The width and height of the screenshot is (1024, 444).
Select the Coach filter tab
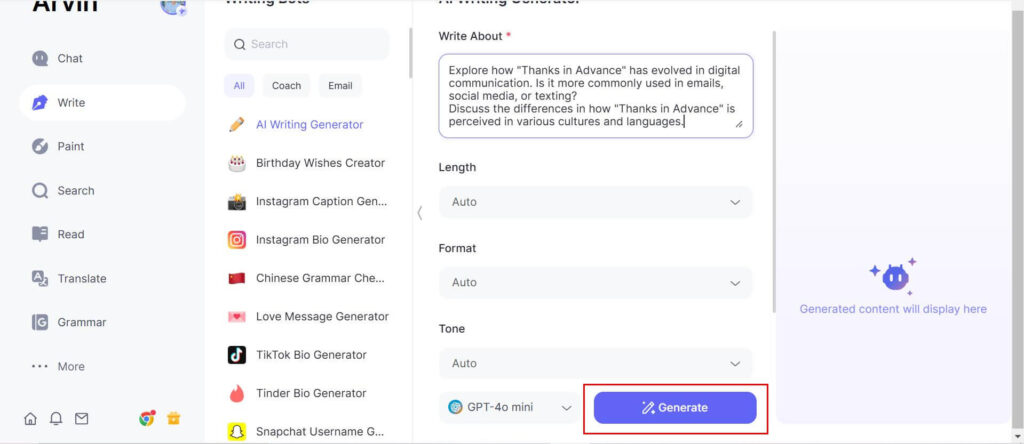[x=286, y=86]
